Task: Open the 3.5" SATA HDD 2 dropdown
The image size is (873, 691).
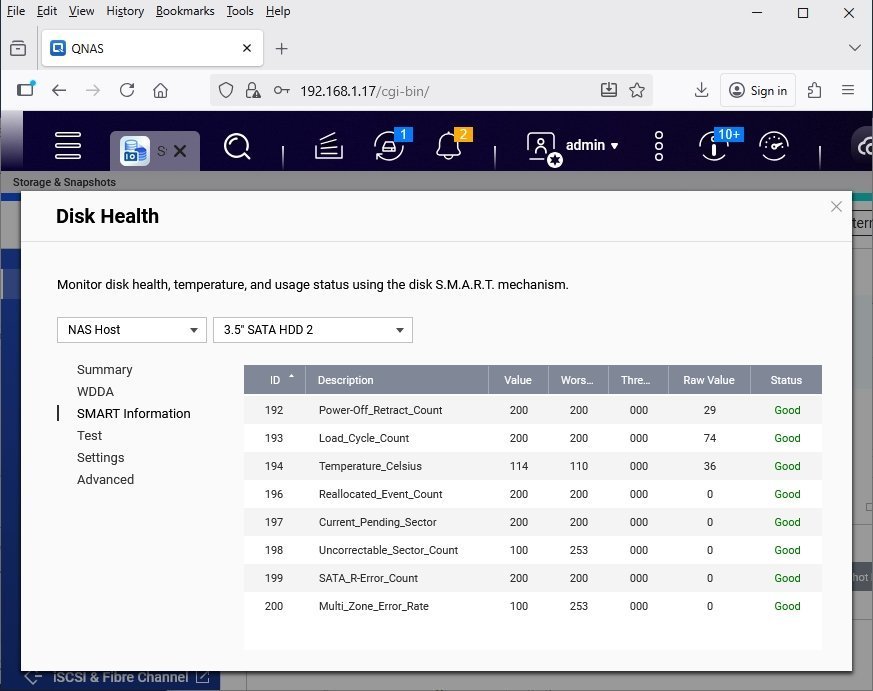Action: click(312, 329)
